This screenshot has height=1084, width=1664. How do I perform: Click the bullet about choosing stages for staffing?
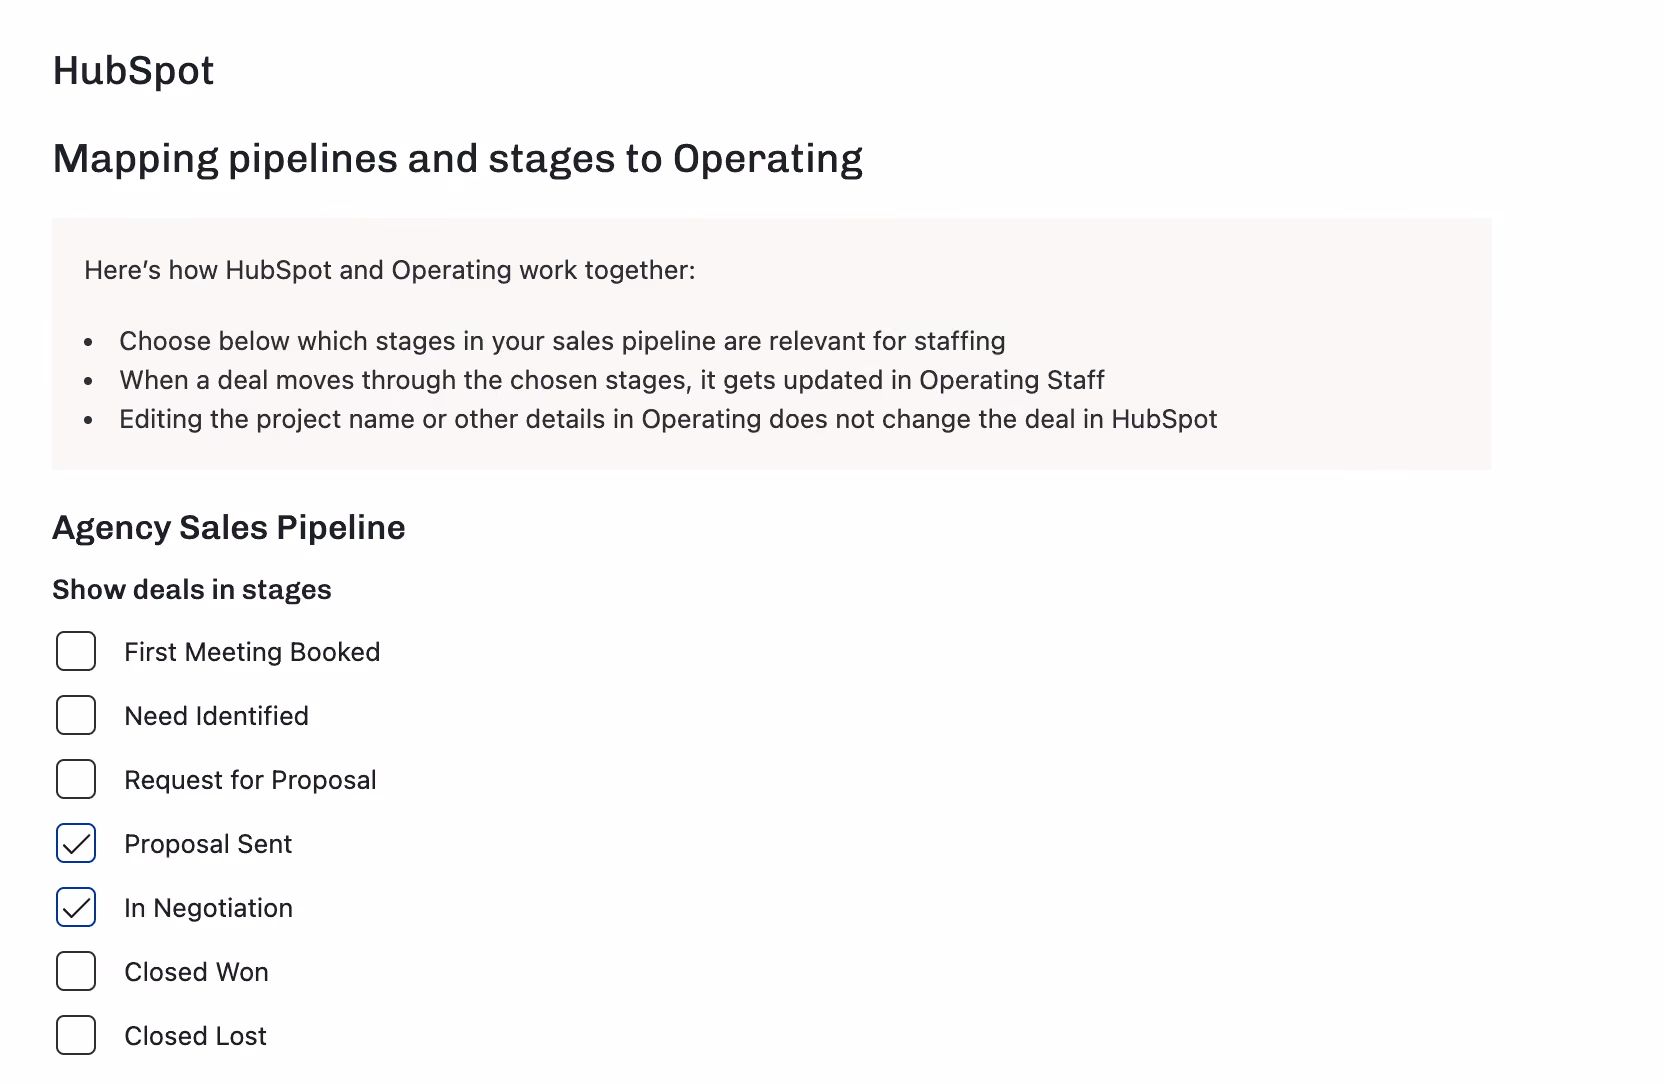click(x=562, y=341)
